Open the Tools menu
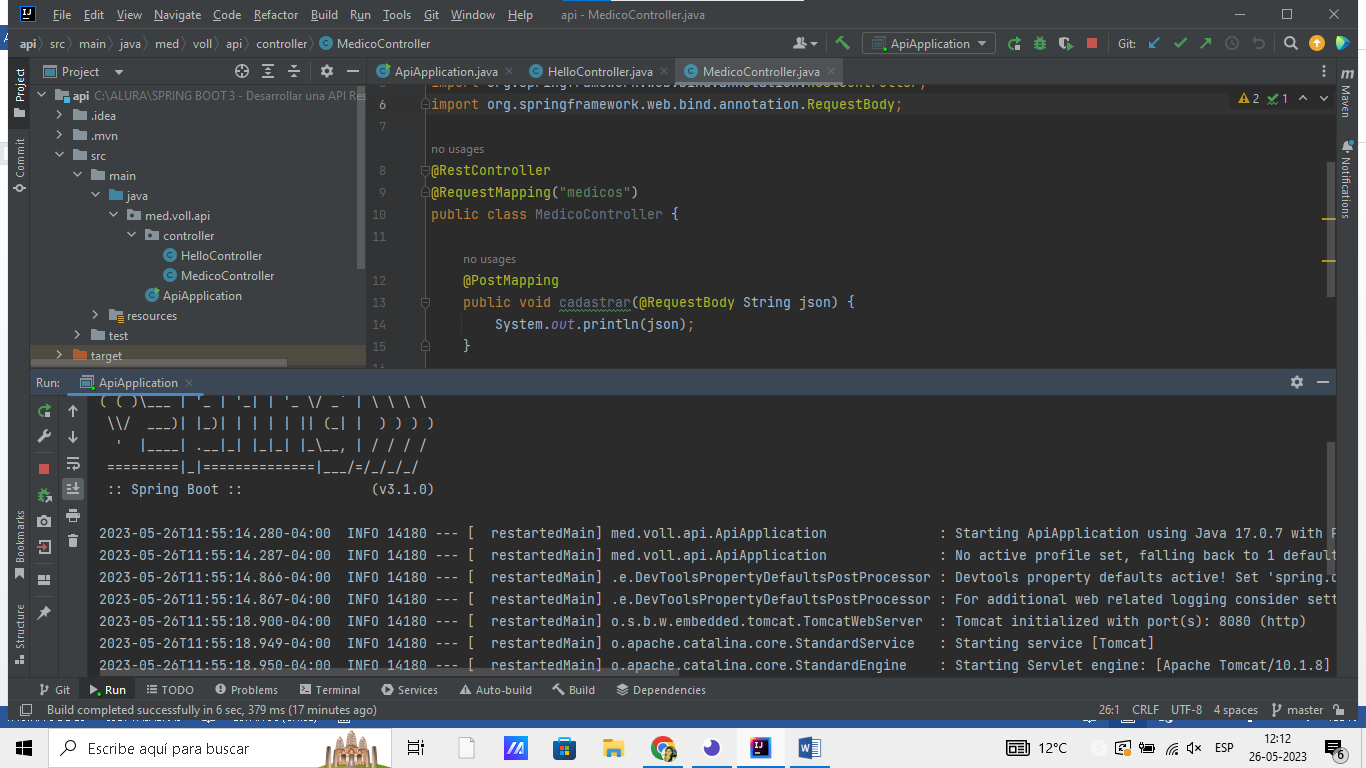The height and width of the screenshot is (768, 1366). tap(397, 15)
